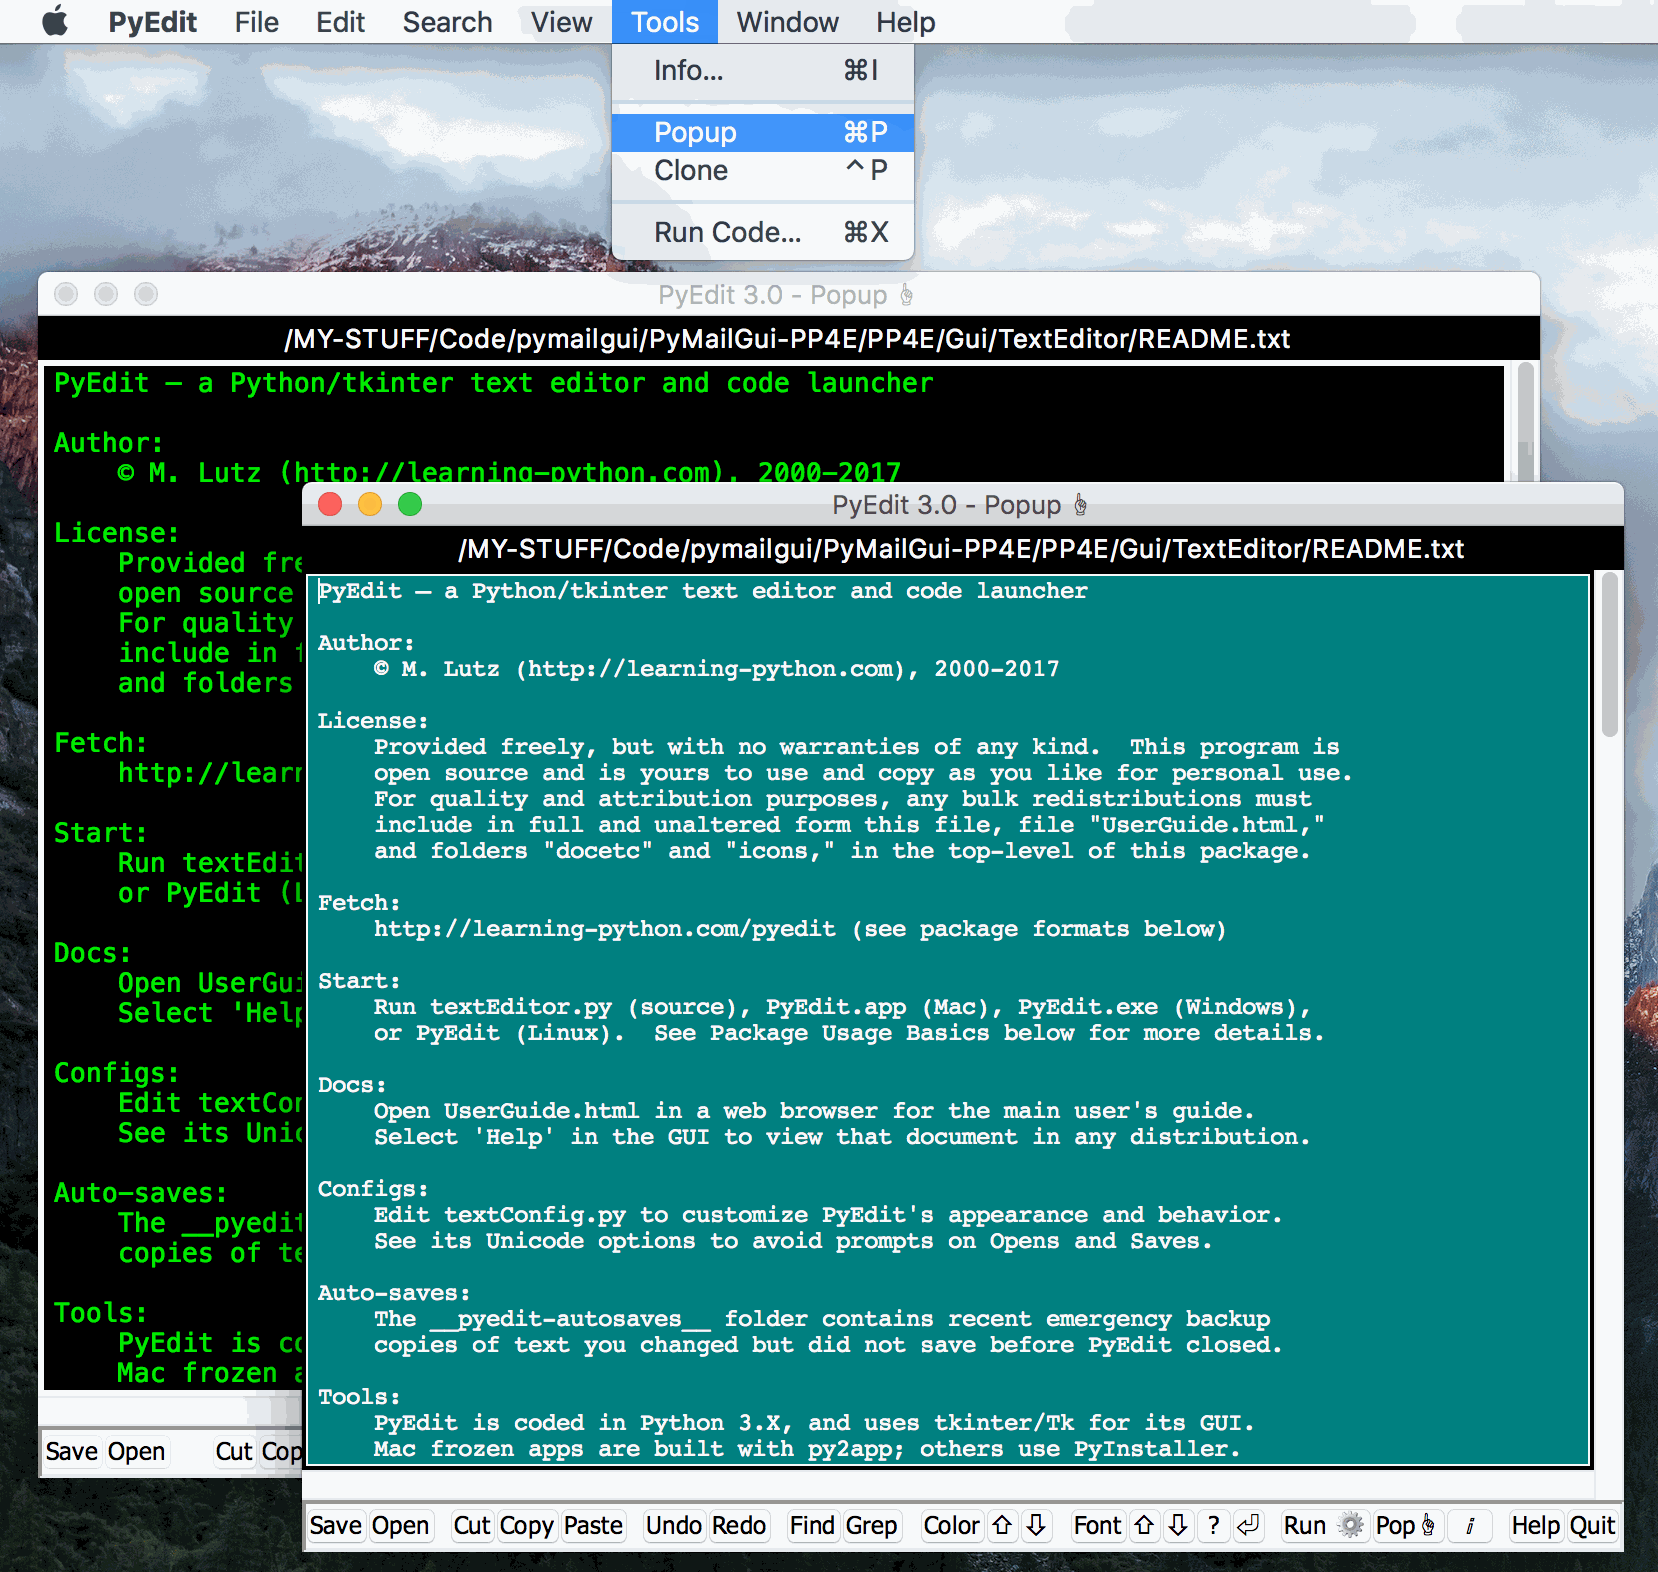Choose Run Code... from Tools menu
This screenshot has width=1658, height=1572.
[763, 232]
